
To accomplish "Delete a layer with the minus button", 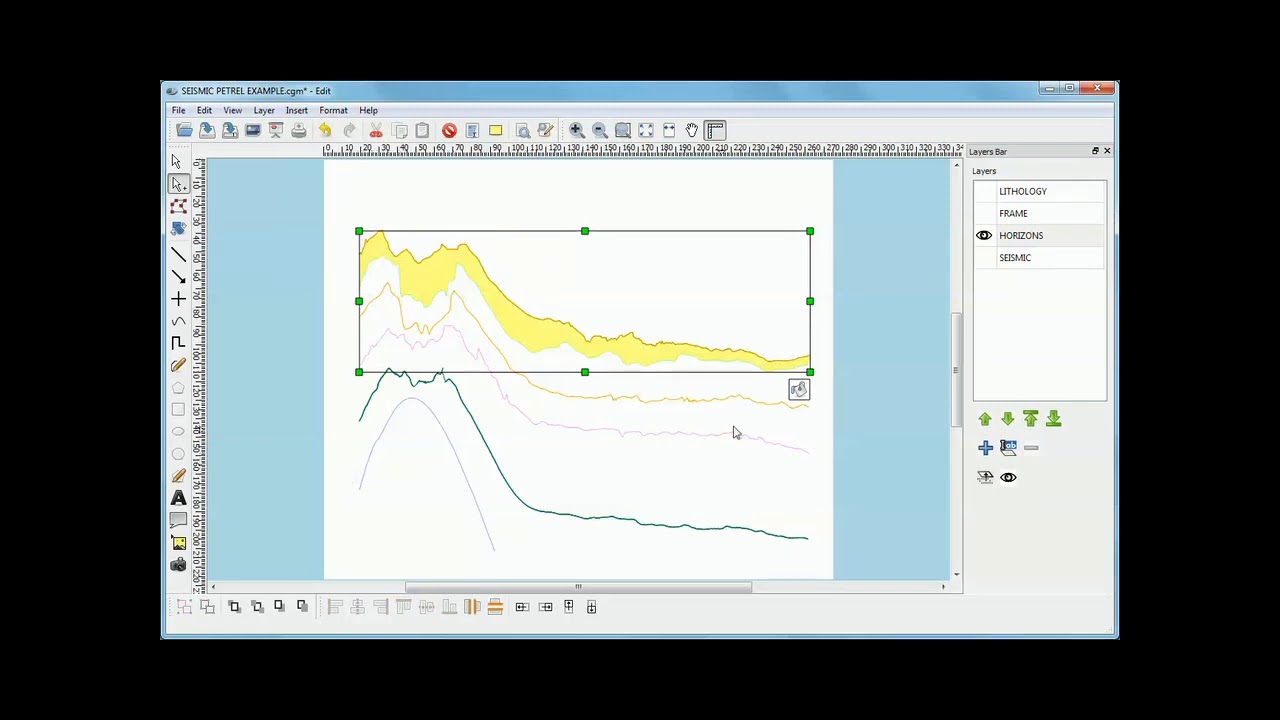I will pos(1031,447).
